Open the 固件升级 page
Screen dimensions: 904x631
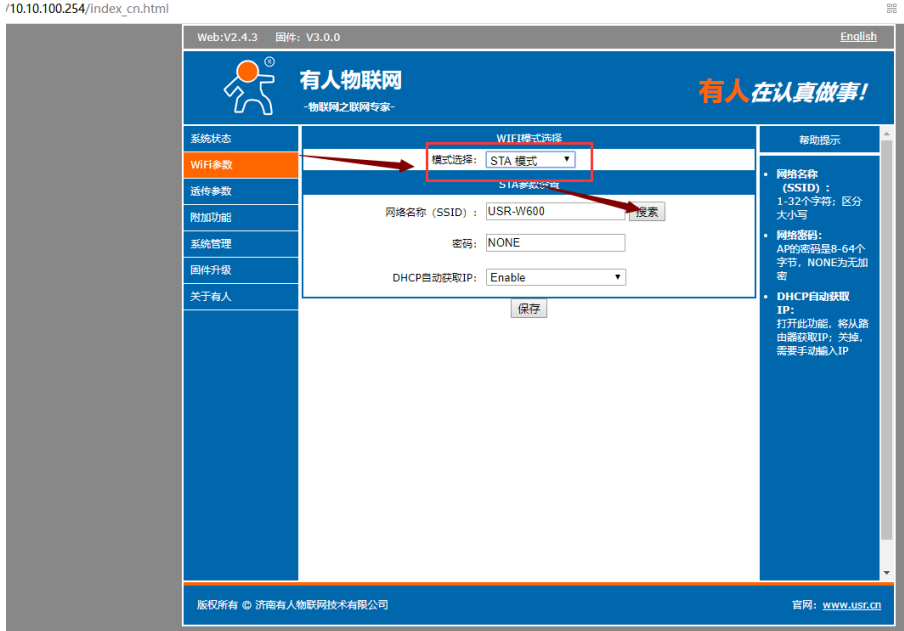240,270
